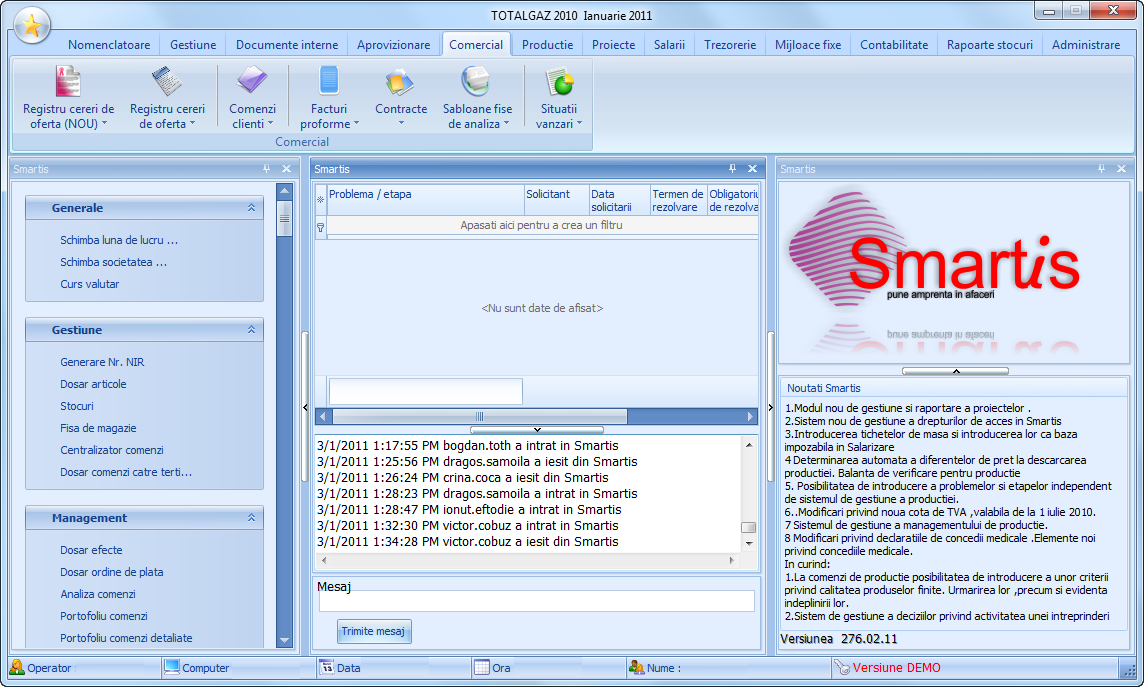
Task: Sort by the Solicitant column header
Action: (x=556, y=200)
